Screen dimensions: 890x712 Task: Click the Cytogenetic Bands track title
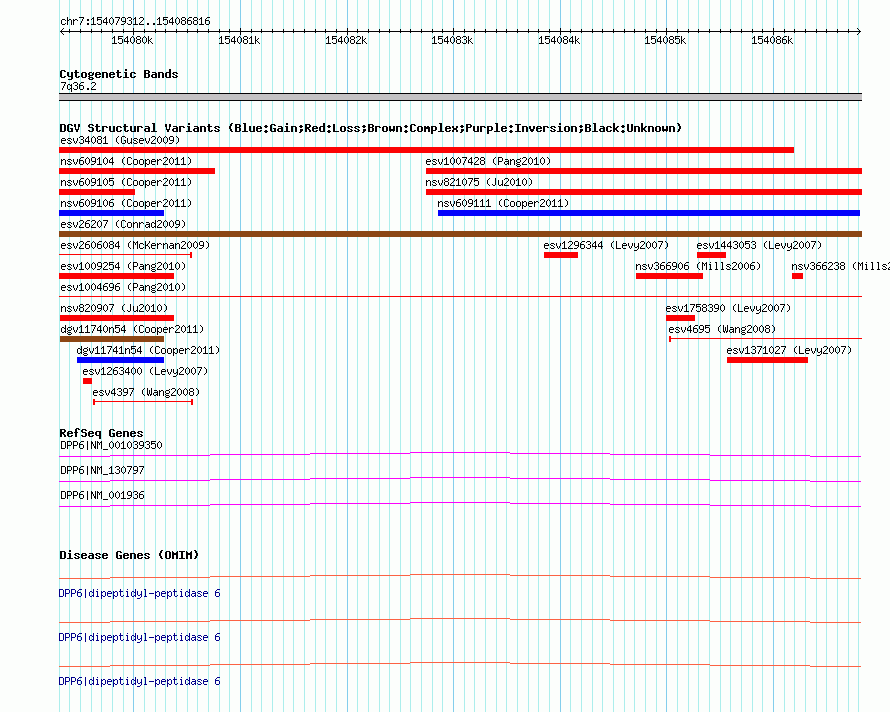[x=119, y=74]
